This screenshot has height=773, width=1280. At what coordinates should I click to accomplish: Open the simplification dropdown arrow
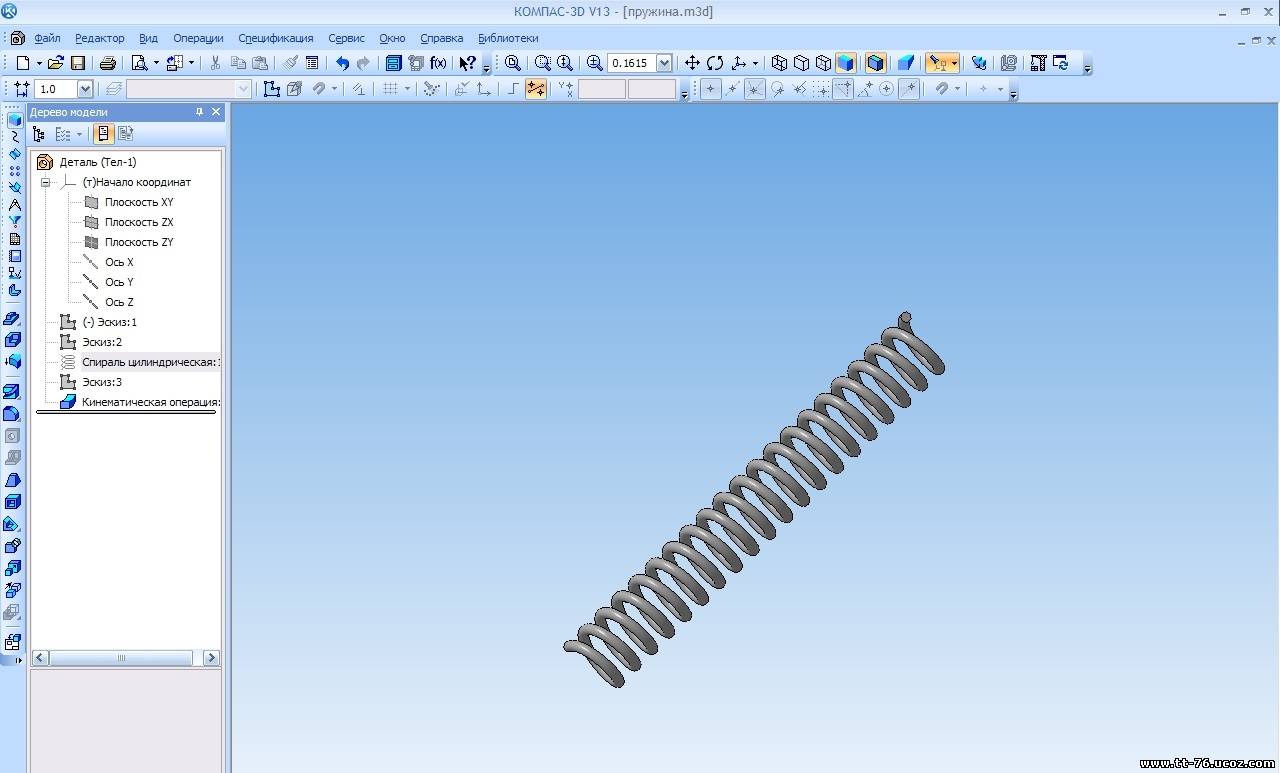[955, 63]
